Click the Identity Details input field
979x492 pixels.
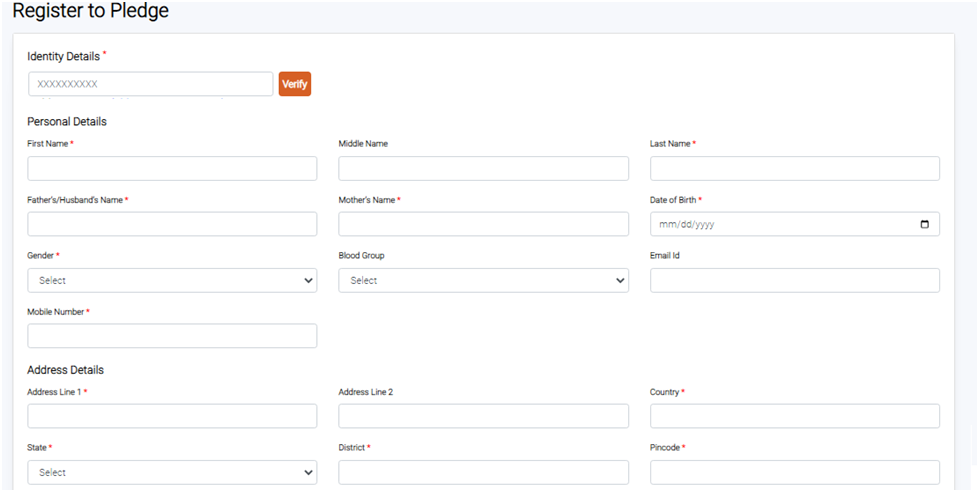click(150, 84)
